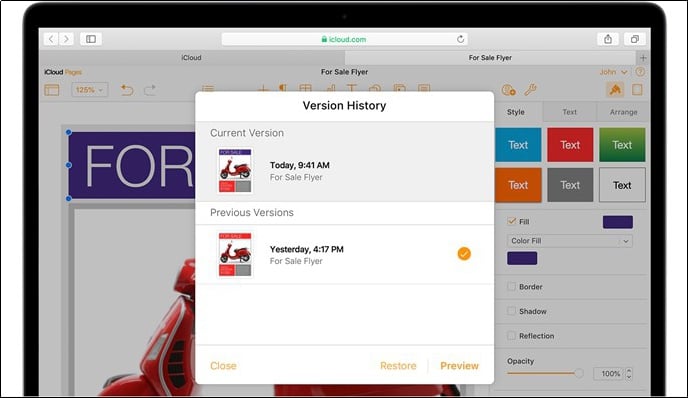688x398 pixels.
Task: Click the Preview button
Action: click(459, 366)
